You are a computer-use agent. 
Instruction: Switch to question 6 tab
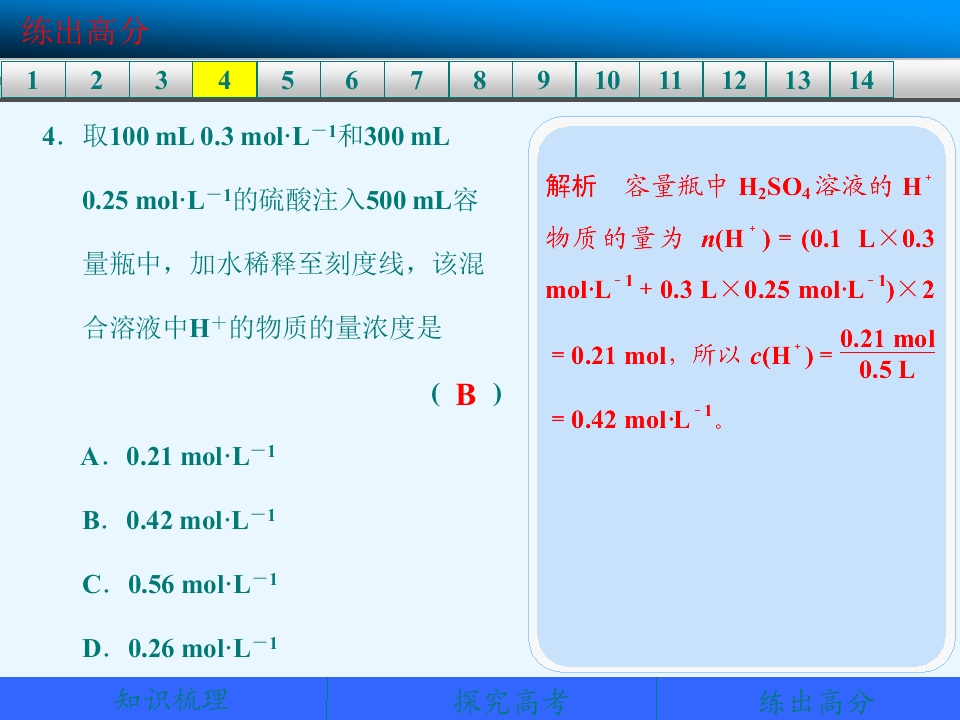click(352, 80)
